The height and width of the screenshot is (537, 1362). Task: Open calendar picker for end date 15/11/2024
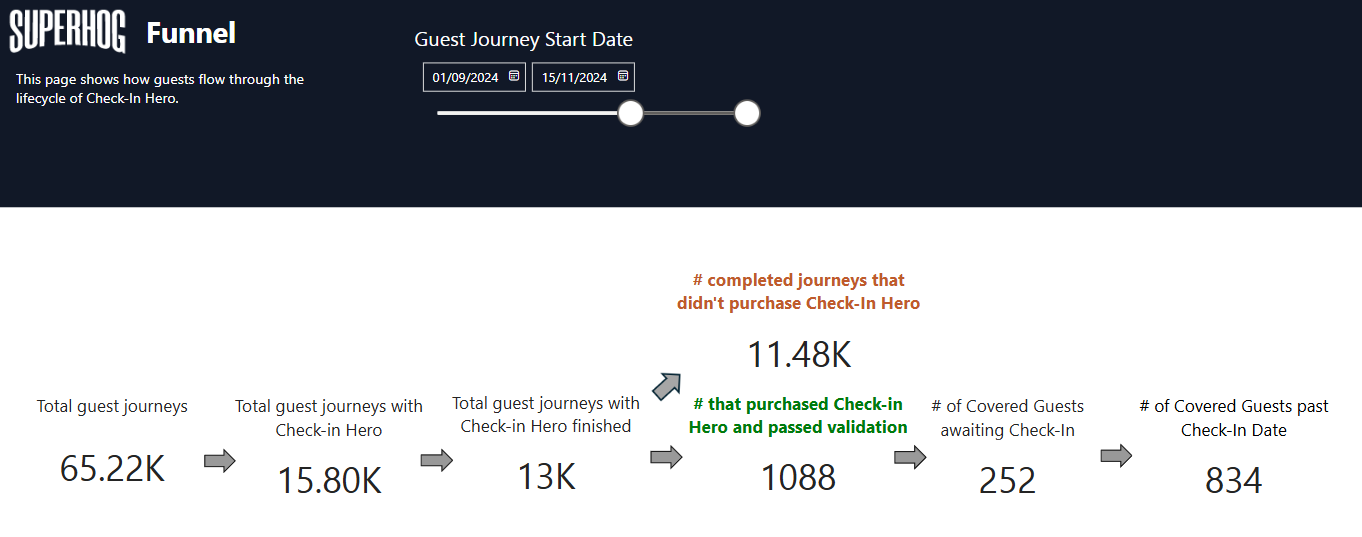[623, 76]
